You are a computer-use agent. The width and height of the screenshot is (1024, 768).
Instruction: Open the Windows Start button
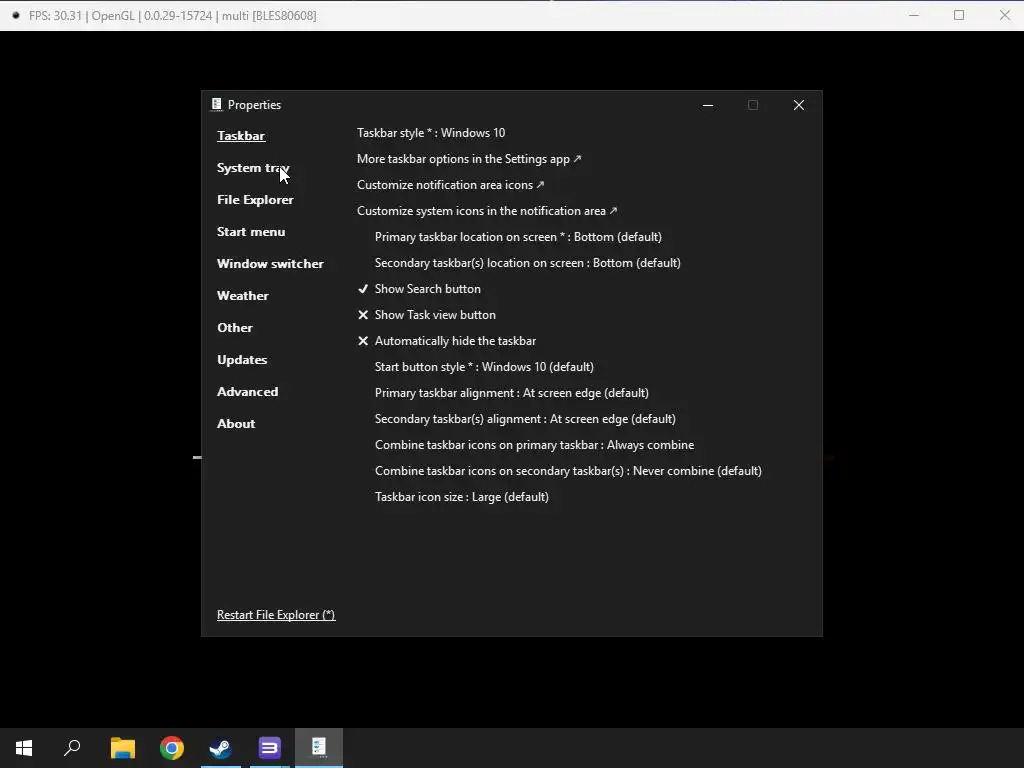click(24, 748)
